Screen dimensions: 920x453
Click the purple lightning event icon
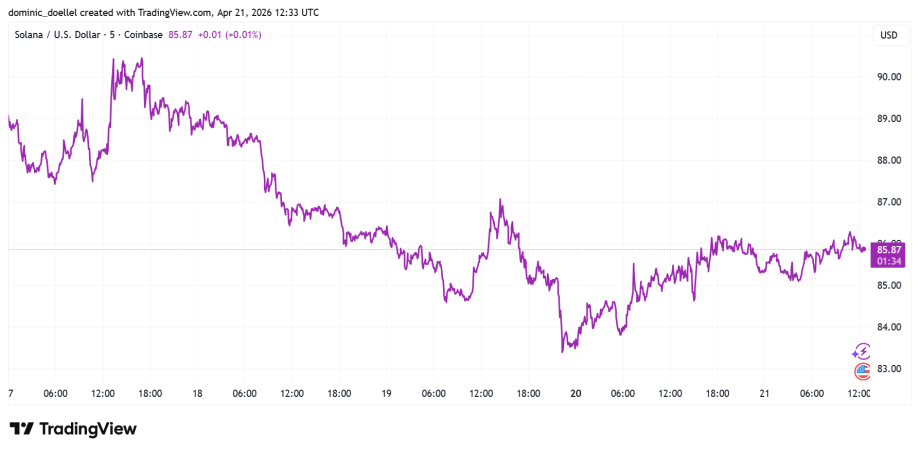pyautogui.click(x=861, y=351)
